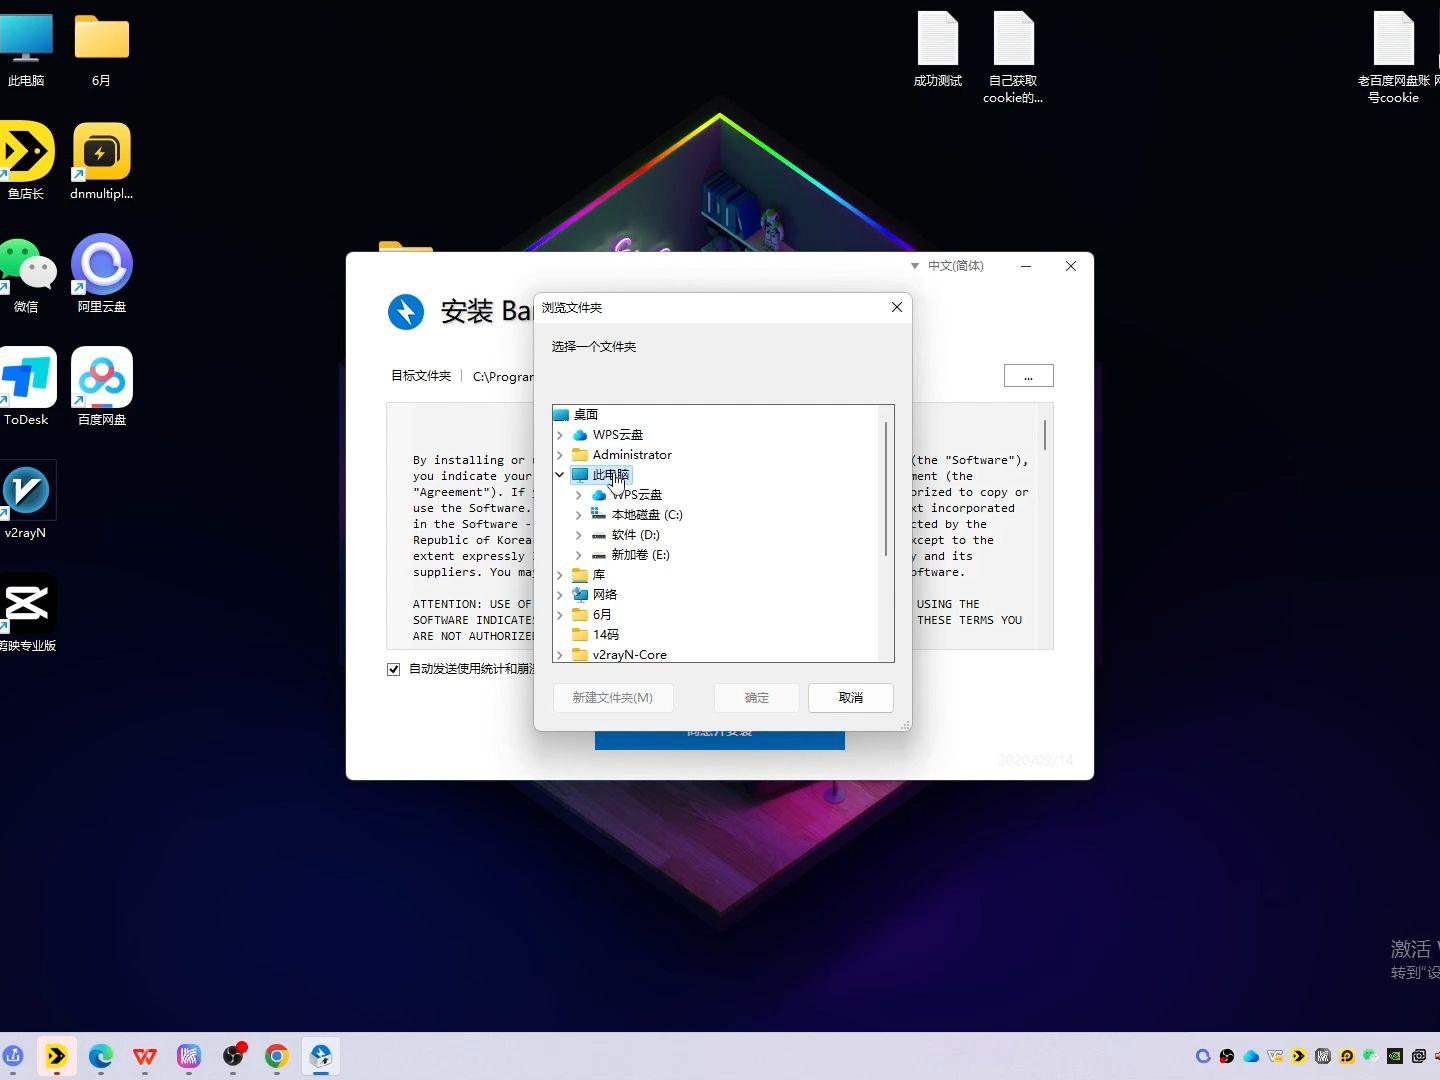
Task: Click 阿里云盘 tray icon
Action: tap(1203, 1056)
